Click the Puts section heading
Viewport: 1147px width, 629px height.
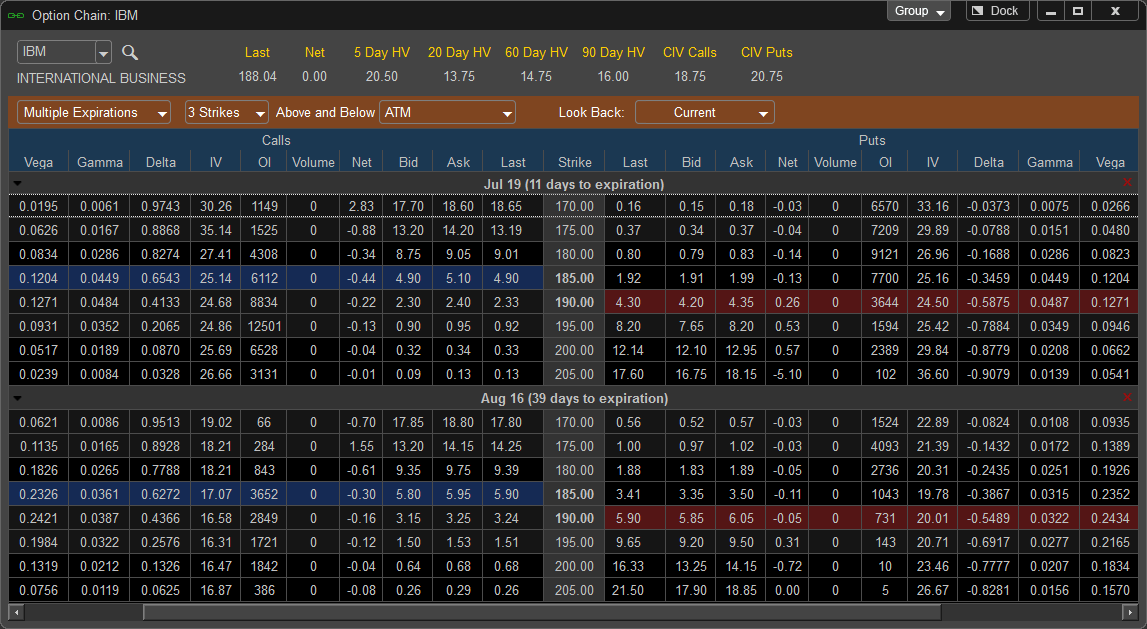pyautogui.click(x=872, y=140)
